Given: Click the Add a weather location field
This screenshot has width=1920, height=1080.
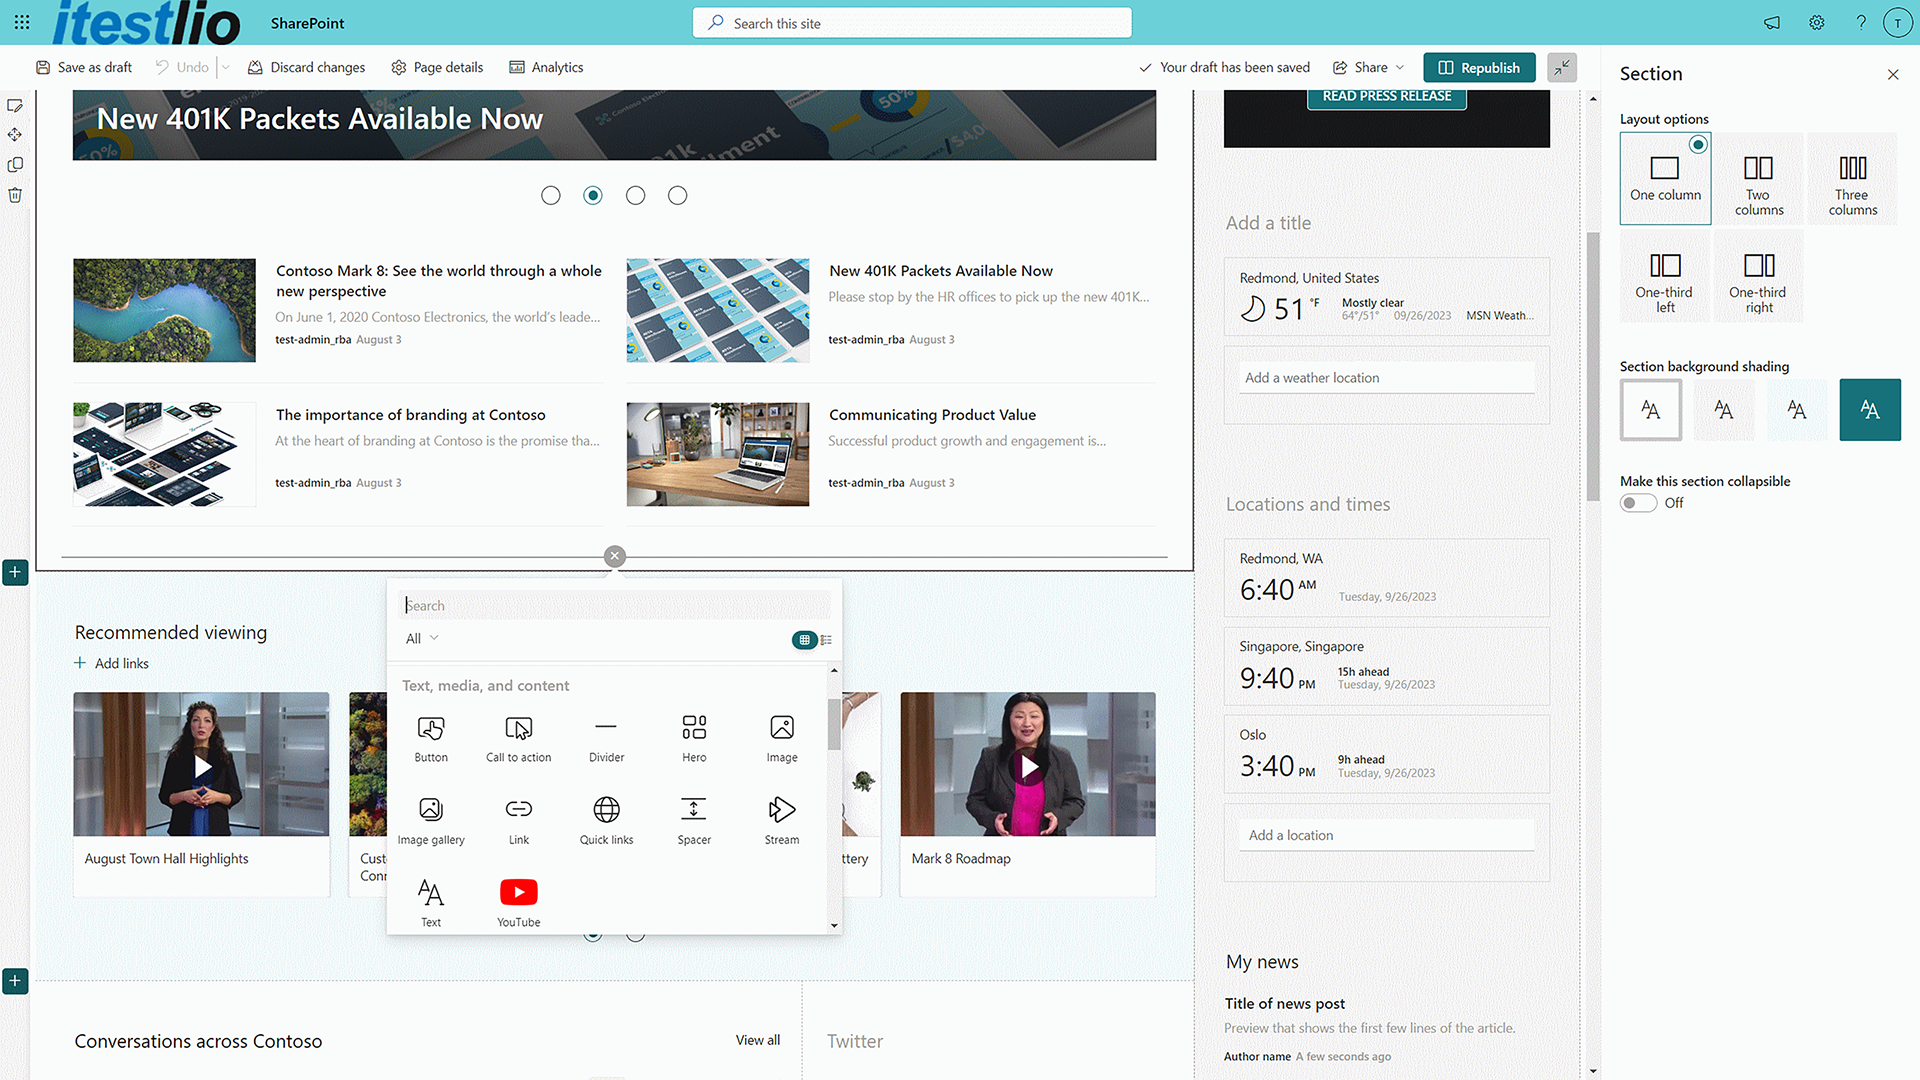Looking at the screenshot, I should click(x=1386, y=377).
